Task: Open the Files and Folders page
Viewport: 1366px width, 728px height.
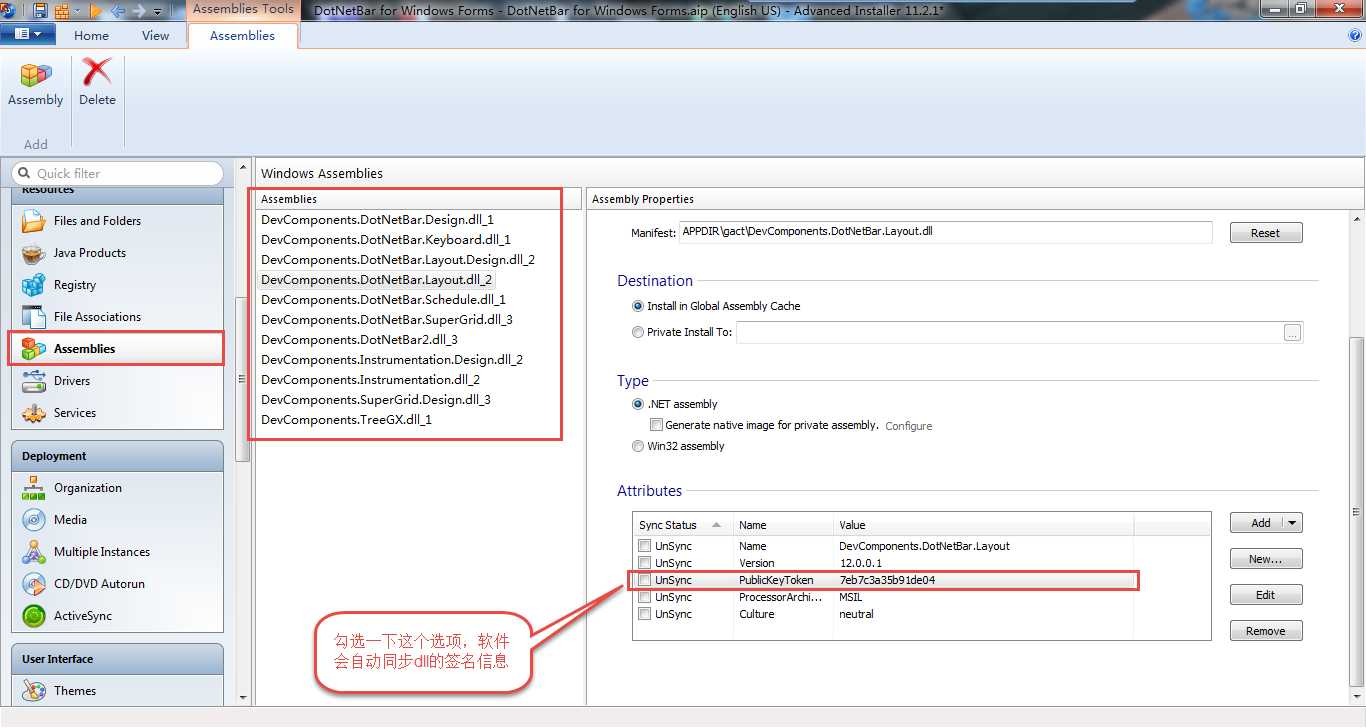Action: [x=117, y=221]
